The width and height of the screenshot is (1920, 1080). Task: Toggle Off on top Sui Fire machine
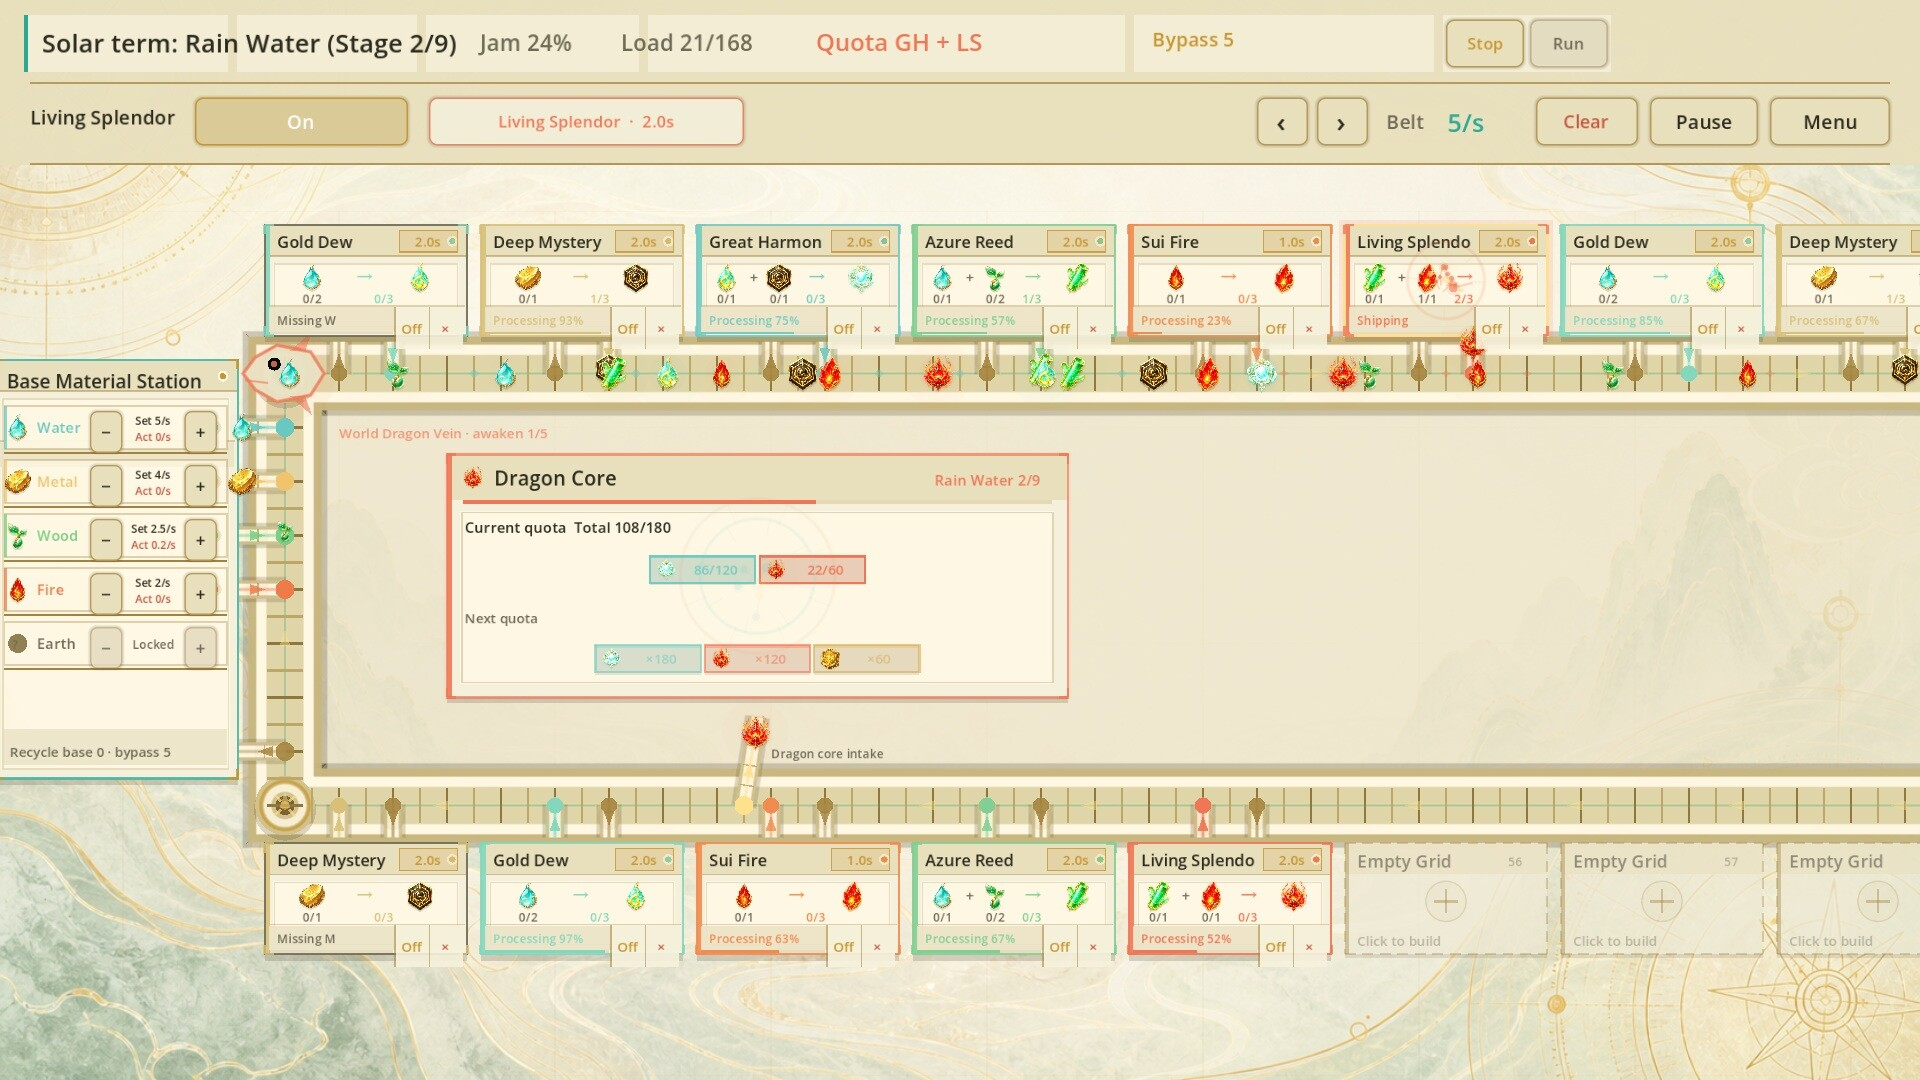pyautogui.click(x=1276, y=328)
